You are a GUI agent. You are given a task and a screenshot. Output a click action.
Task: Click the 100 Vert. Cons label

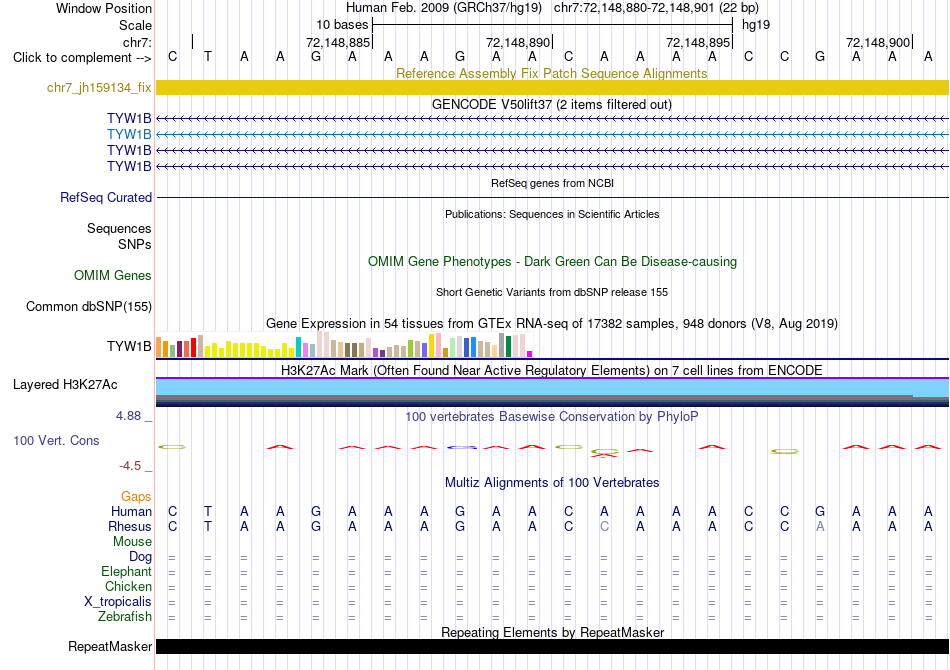56,440
